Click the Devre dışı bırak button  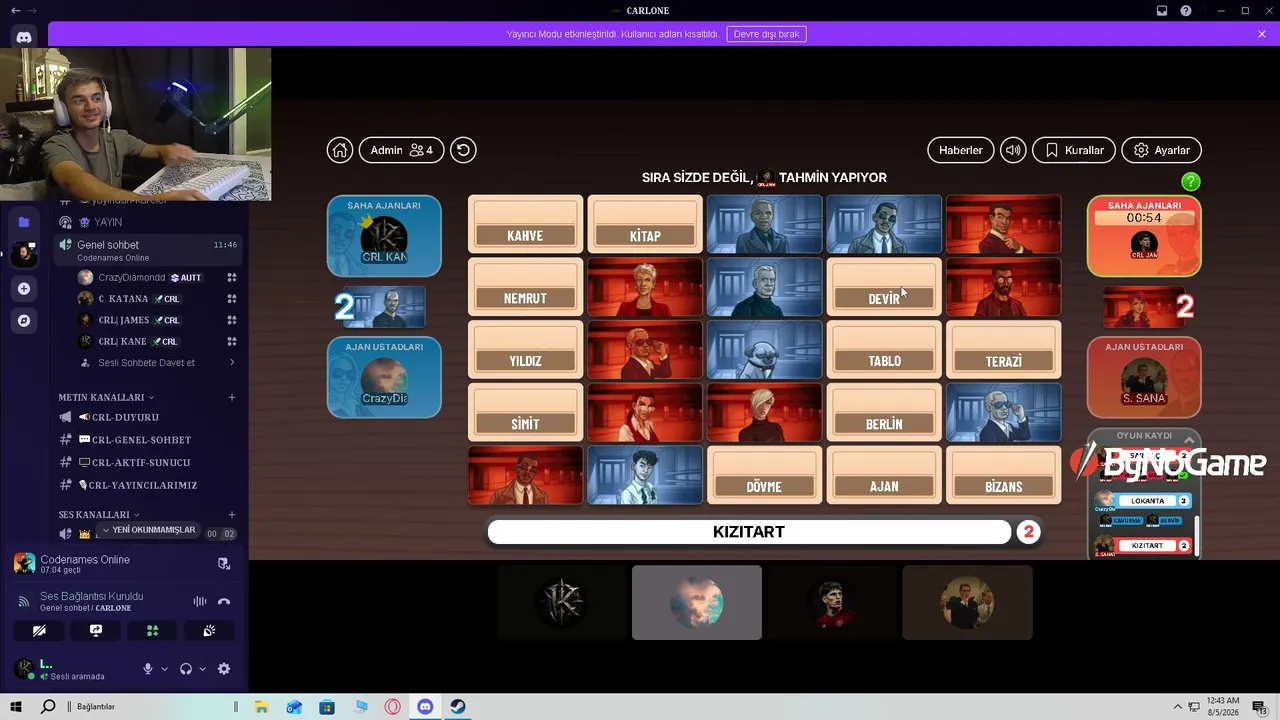click(766, 34)
